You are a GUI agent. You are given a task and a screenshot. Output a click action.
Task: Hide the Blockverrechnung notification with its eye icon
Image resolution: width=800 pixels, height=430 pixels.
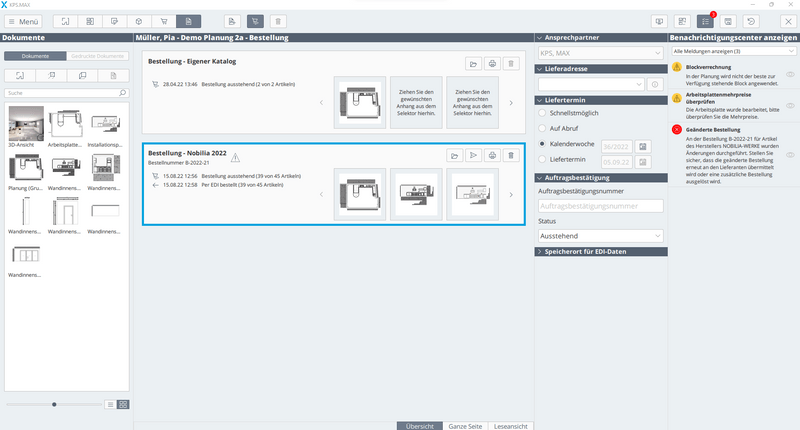pos(791,75)
